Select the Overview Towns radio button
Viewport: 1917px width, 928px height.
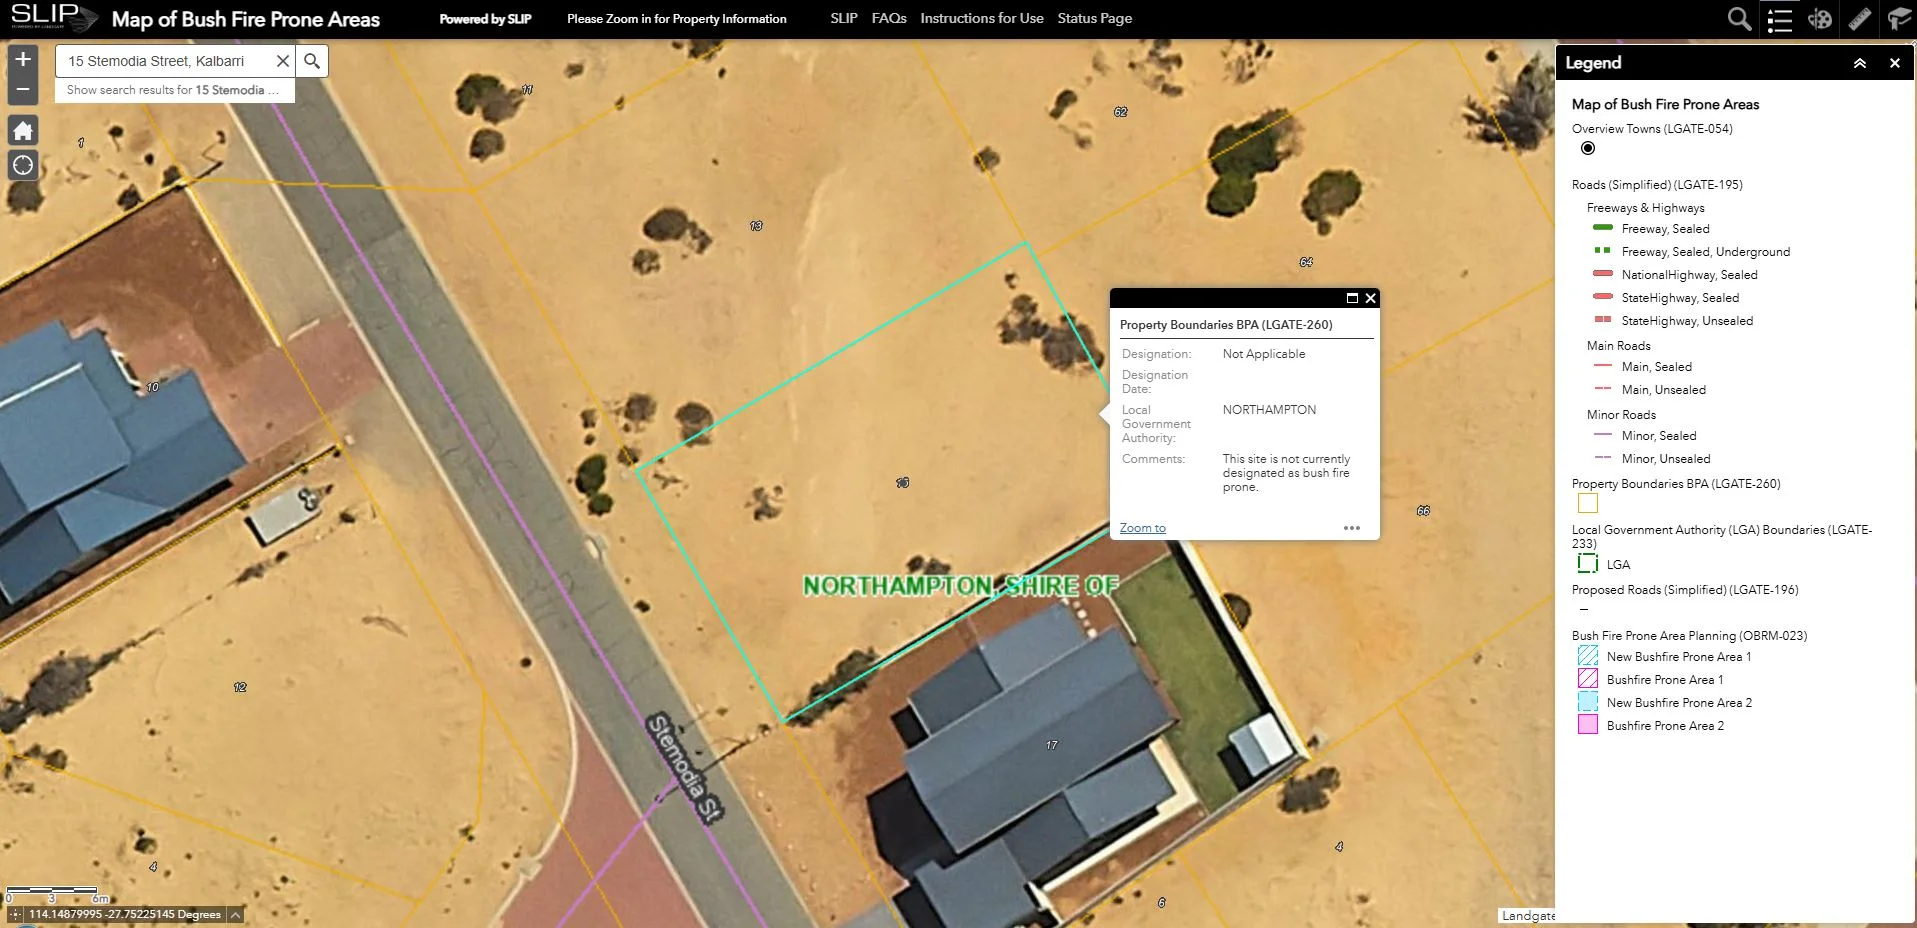(1587, 148)
